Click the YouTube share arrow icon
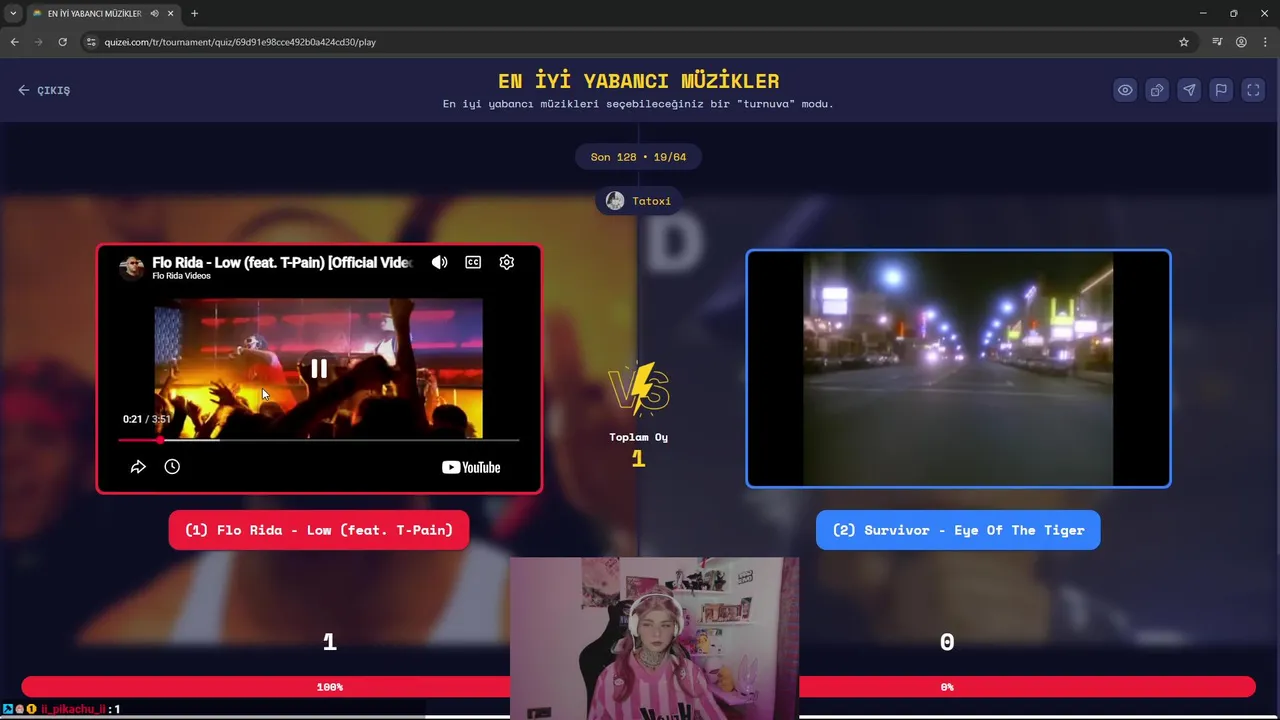 [138, 467]
